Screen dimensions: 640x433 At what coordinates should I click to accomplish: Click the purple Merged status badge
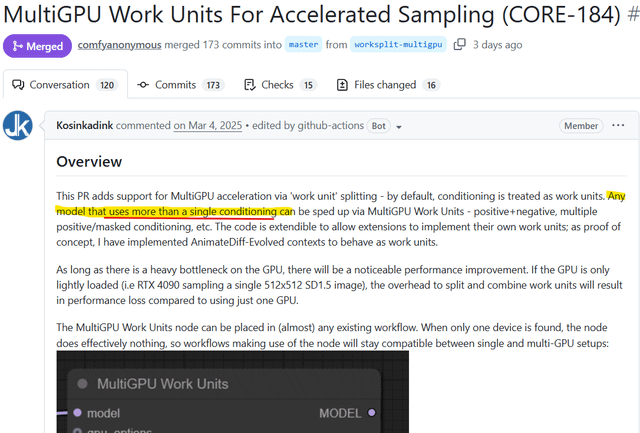point(37,46)
